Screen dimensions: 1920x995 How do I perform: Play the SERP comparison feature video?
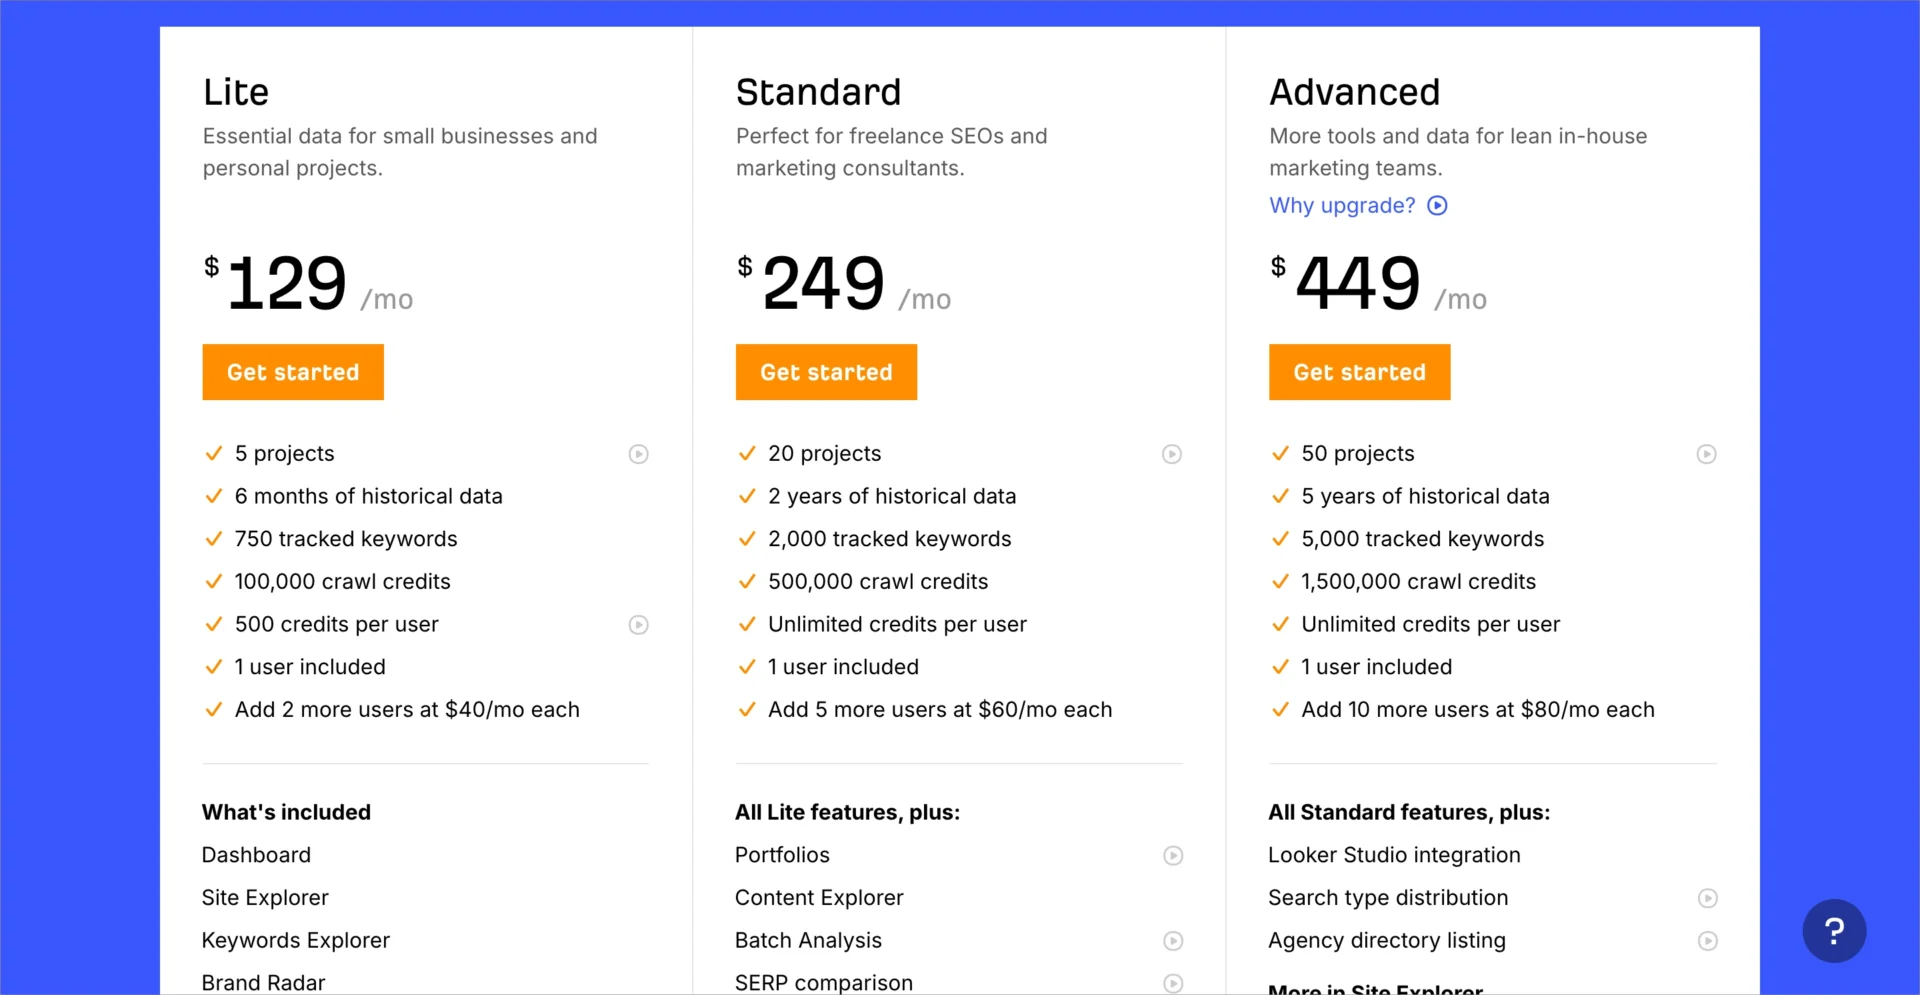pyautogui.click(x=1172, y=983)
